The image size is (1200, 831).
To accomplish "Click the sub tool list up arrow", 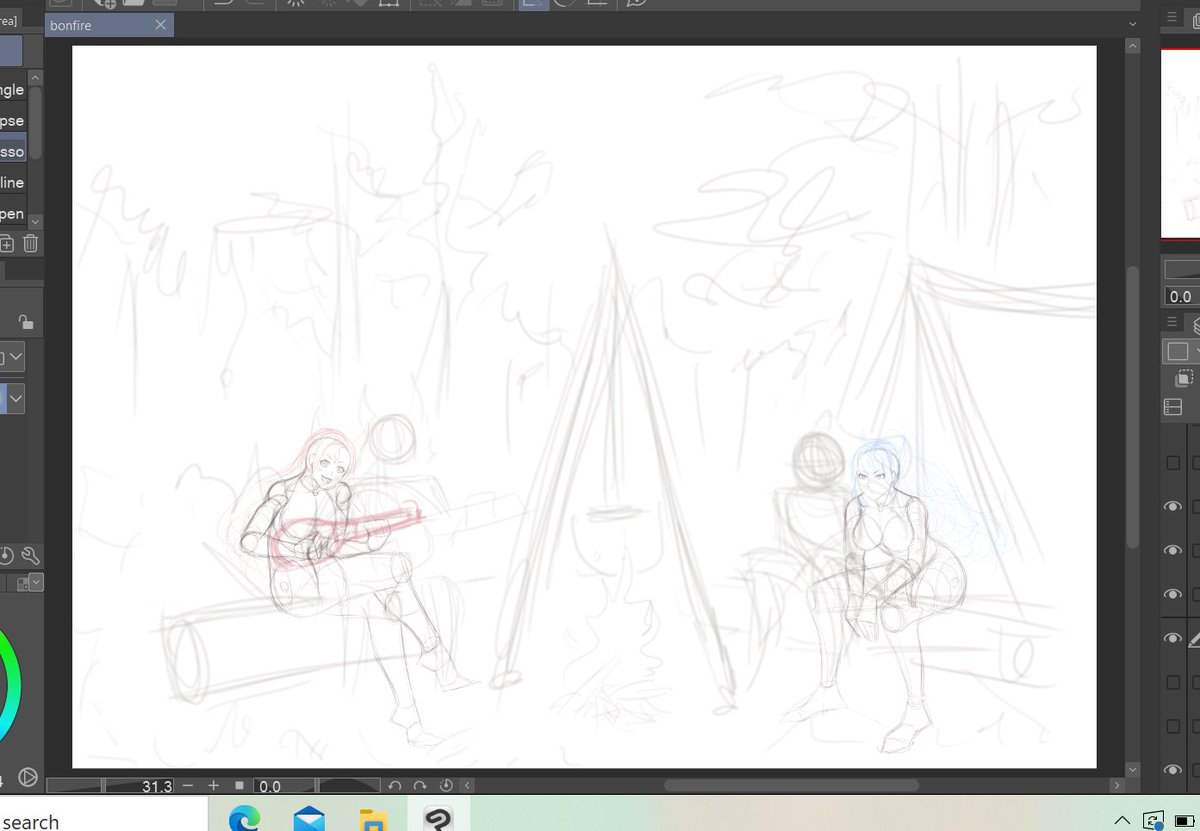I will (x=35, y=77).
